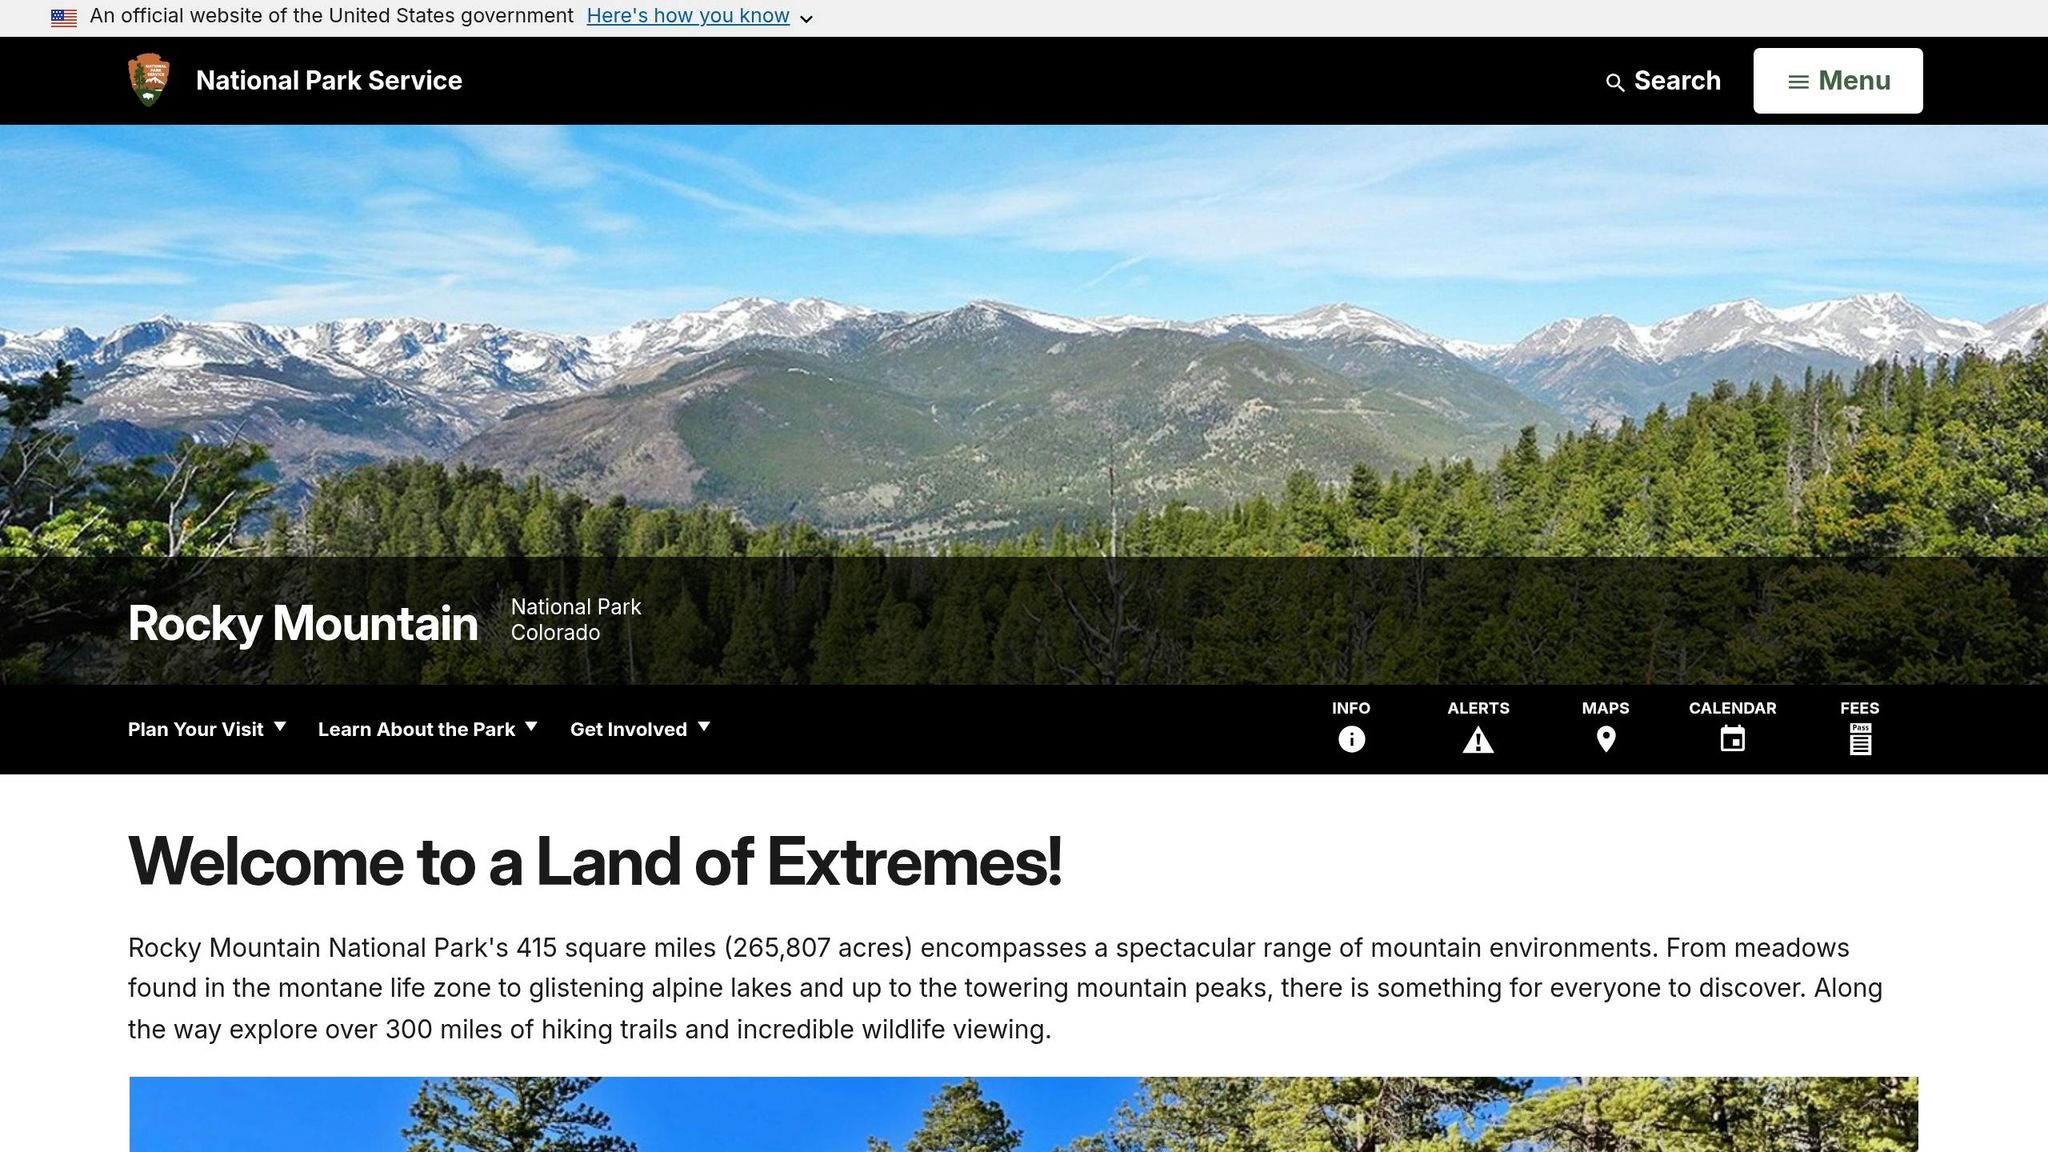This screenshot has height=1152, width=2048.
Task: Click the Here's how you know link
Action: pos(688,16)
